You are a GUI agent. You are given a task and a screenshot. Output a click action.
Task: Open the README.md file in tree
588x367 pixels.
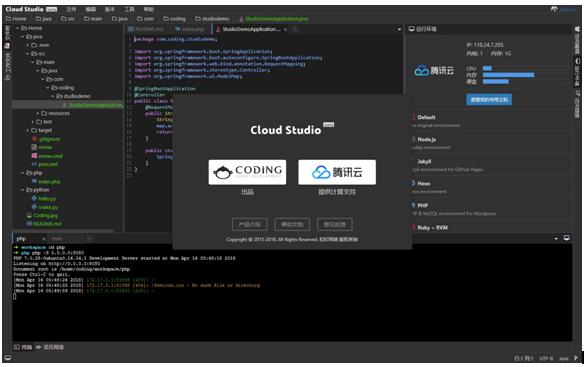[44, 224]
